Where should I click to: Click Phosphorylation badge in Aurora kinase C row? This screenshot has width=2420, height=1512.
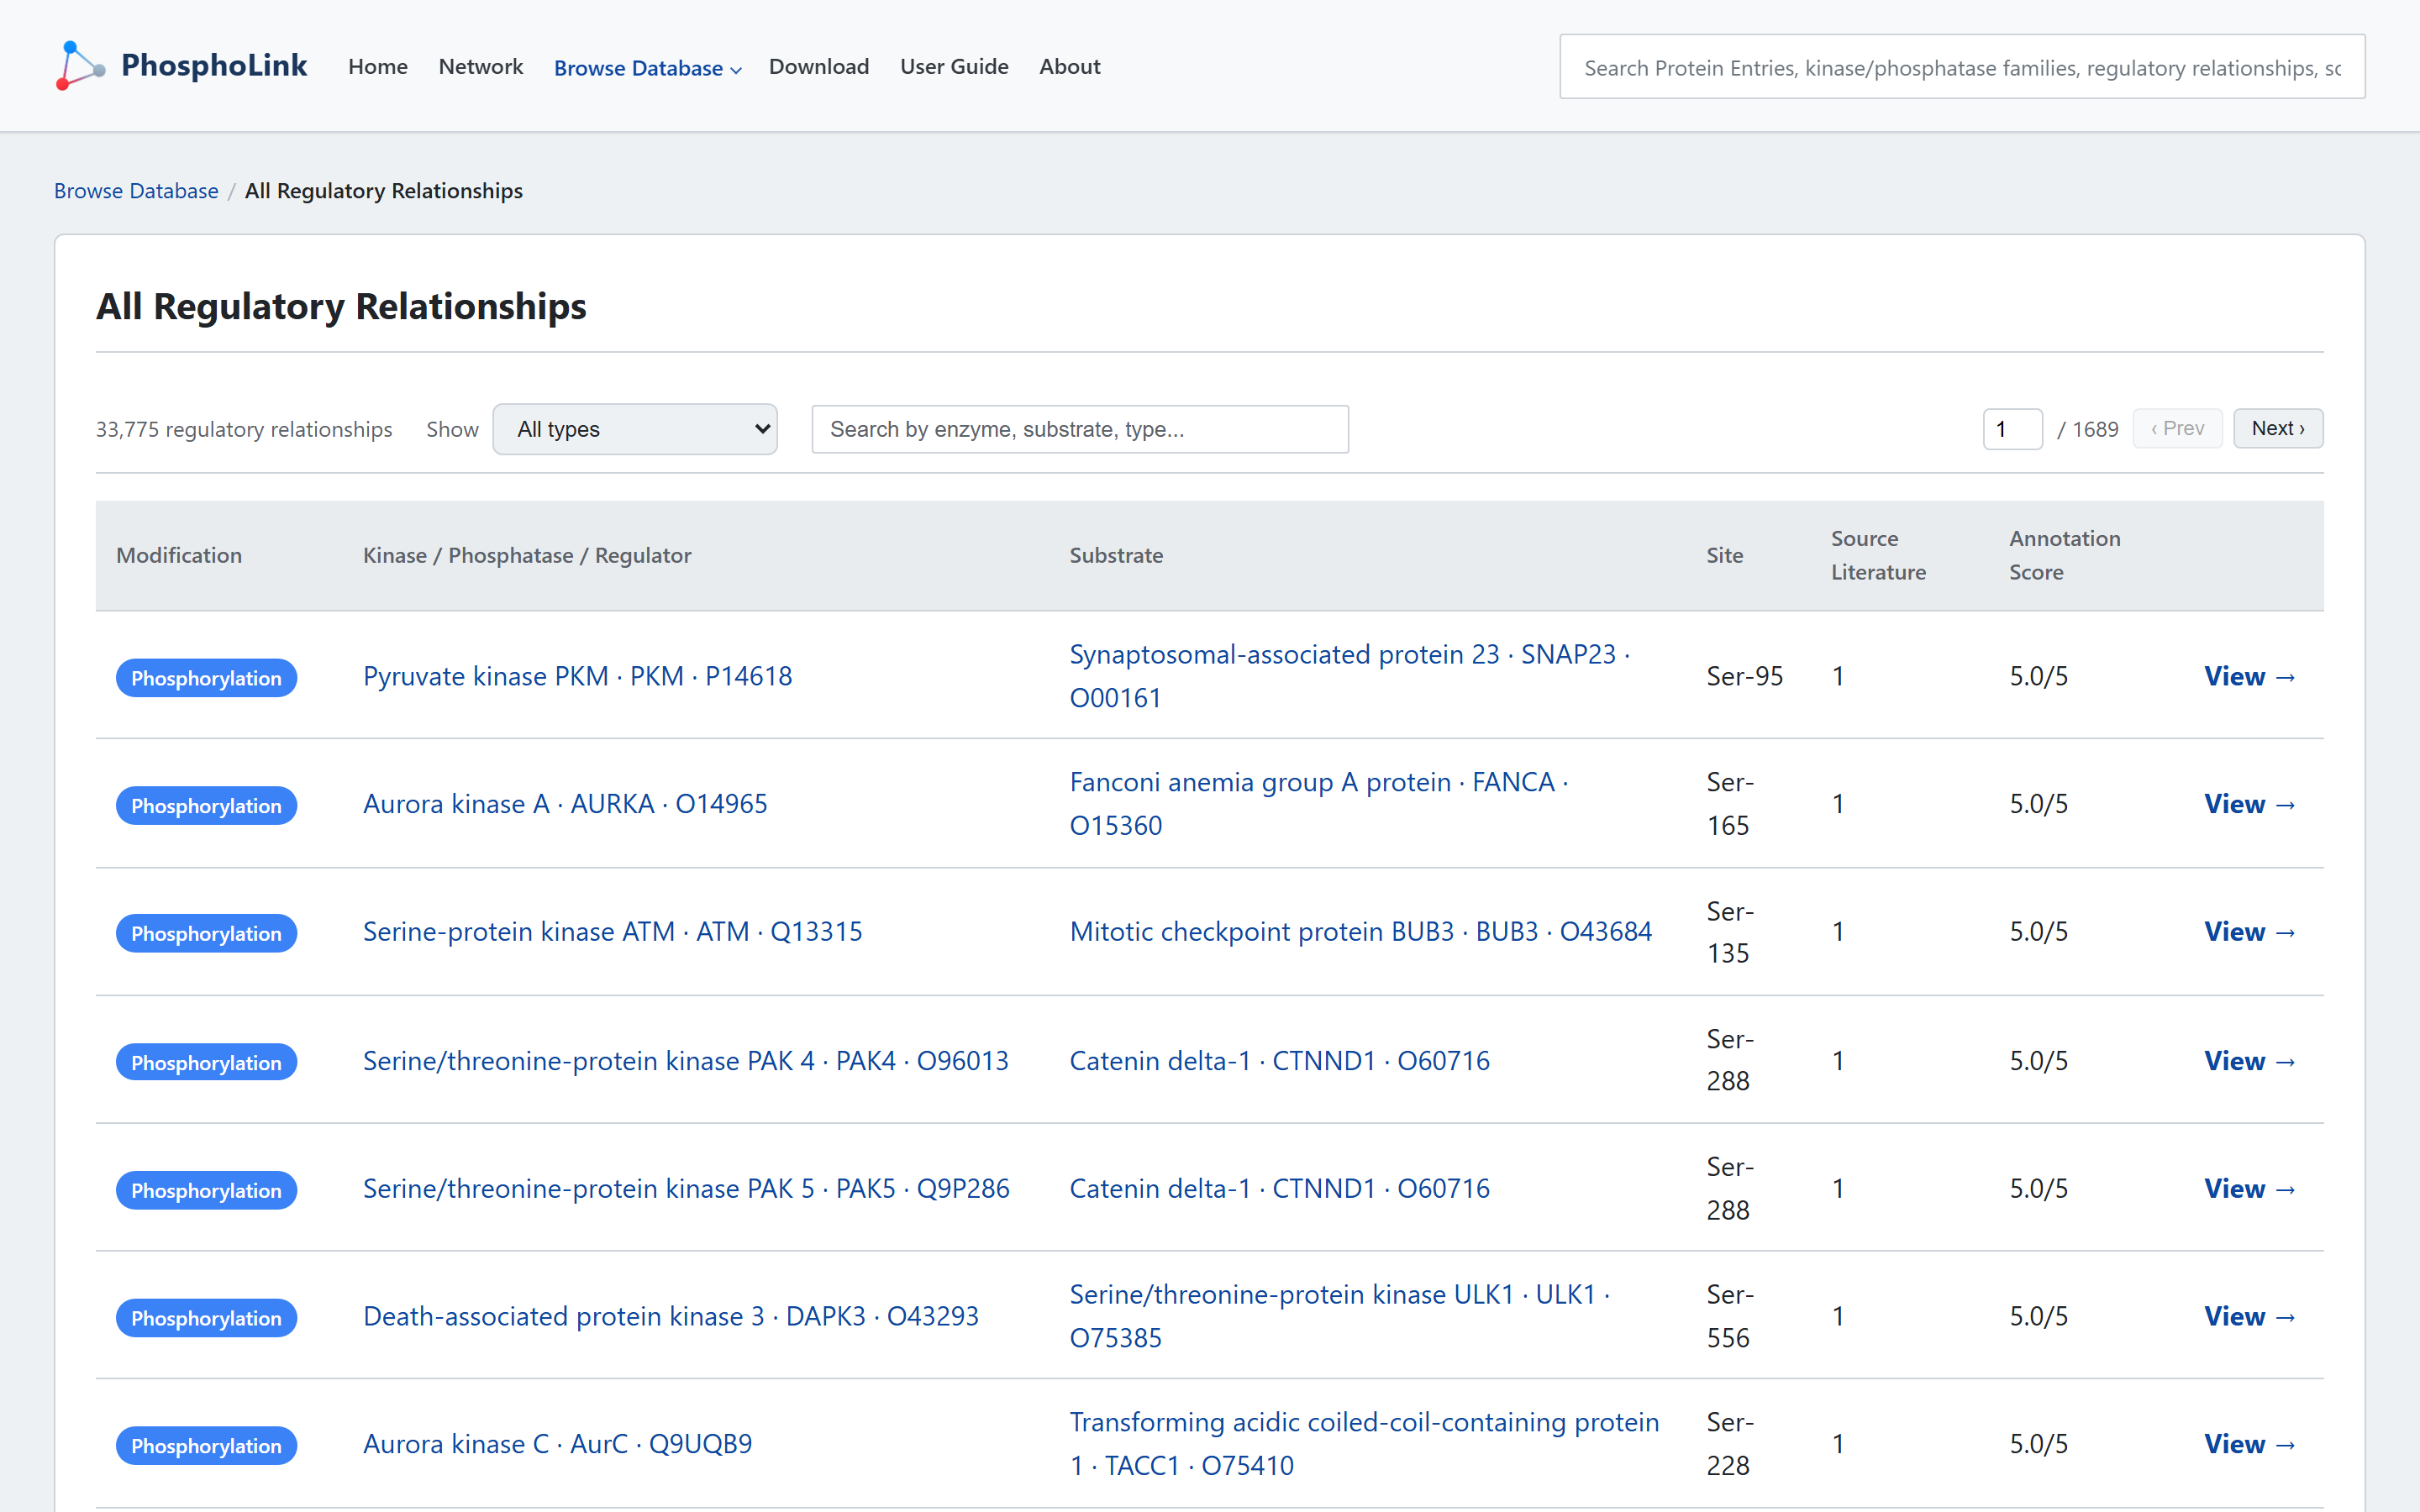pos(206,1446)
